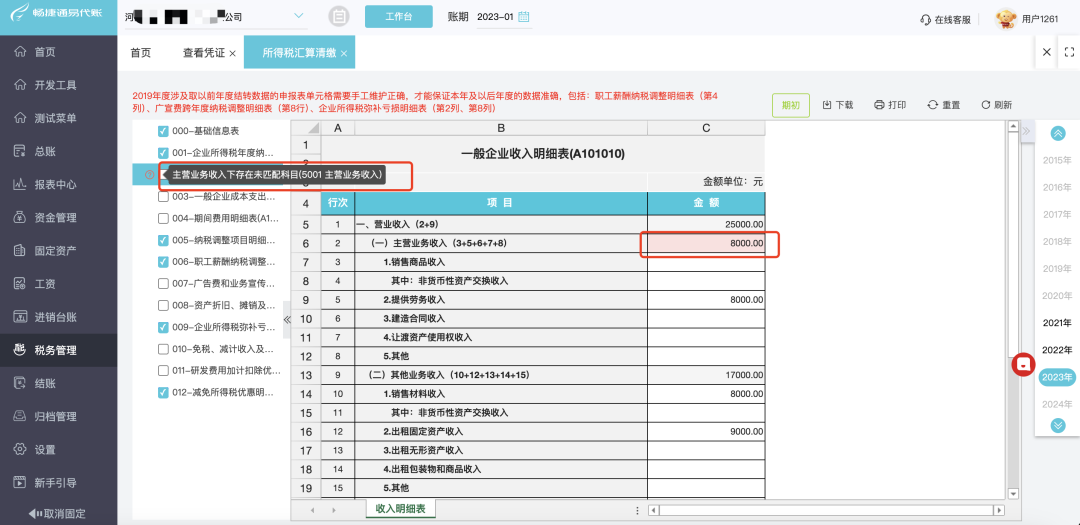Check 011-研发费用加计扣除 checkbox
The width and height of the screenshot is (1080, 525).
163,371
